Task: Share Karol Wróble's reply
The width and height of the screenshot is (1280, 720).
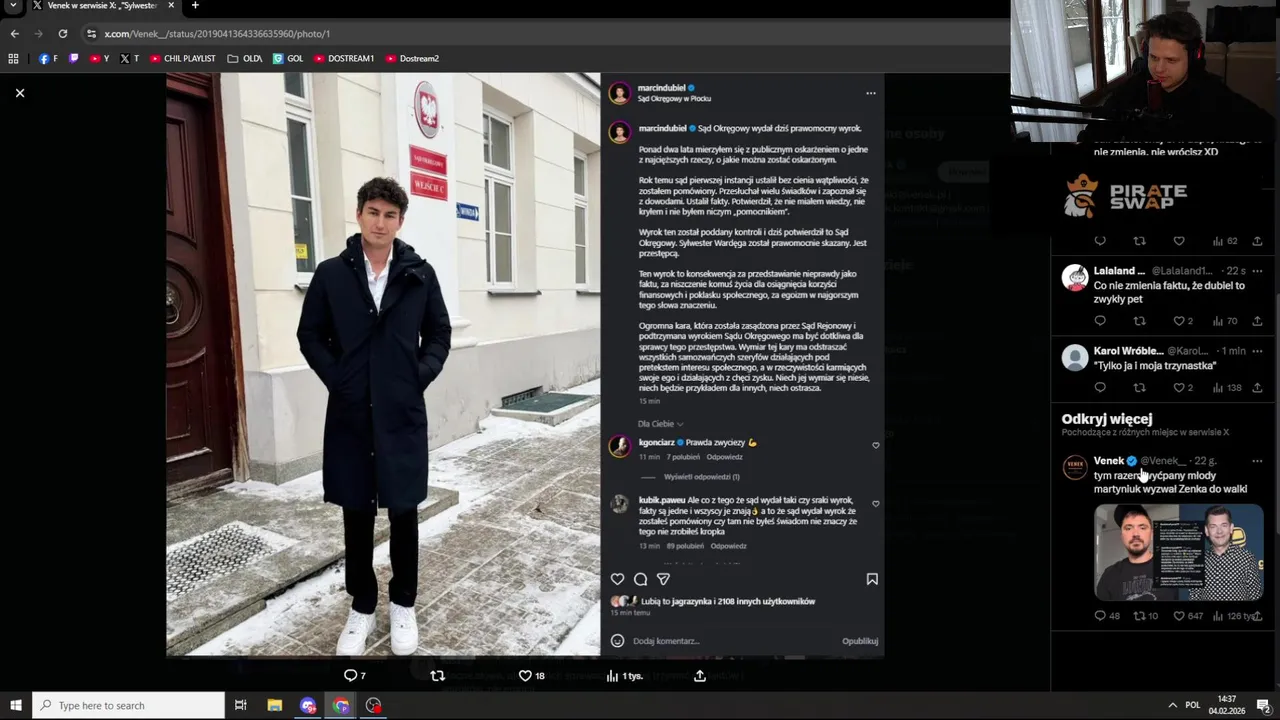Action: [1257, 387]
